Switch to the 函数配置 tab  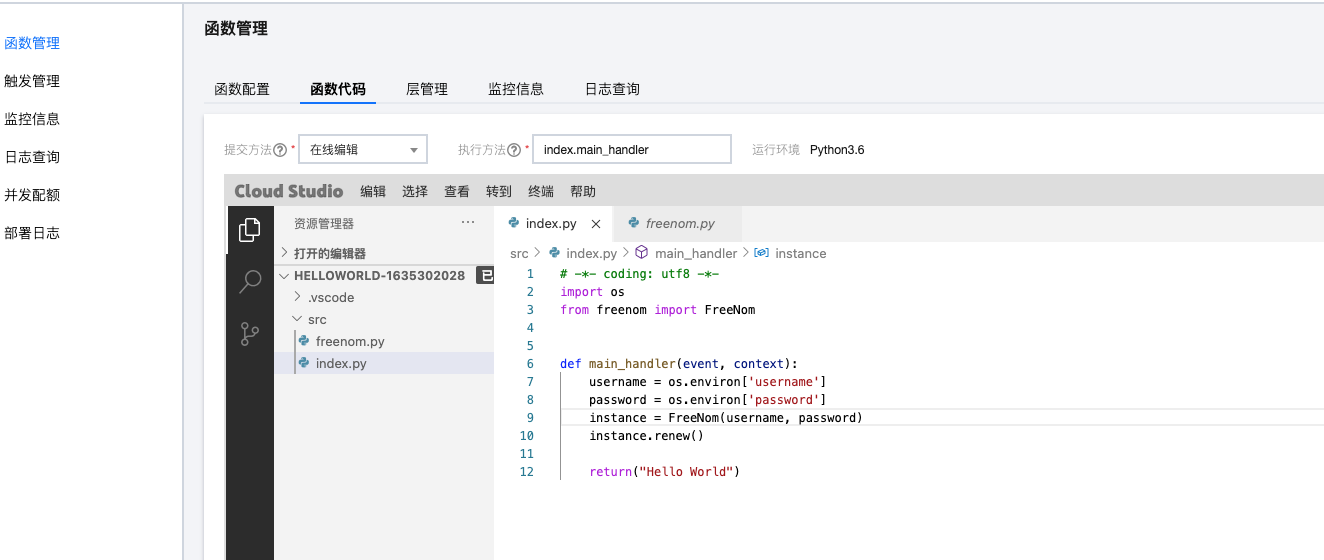(x=242, y=89)
